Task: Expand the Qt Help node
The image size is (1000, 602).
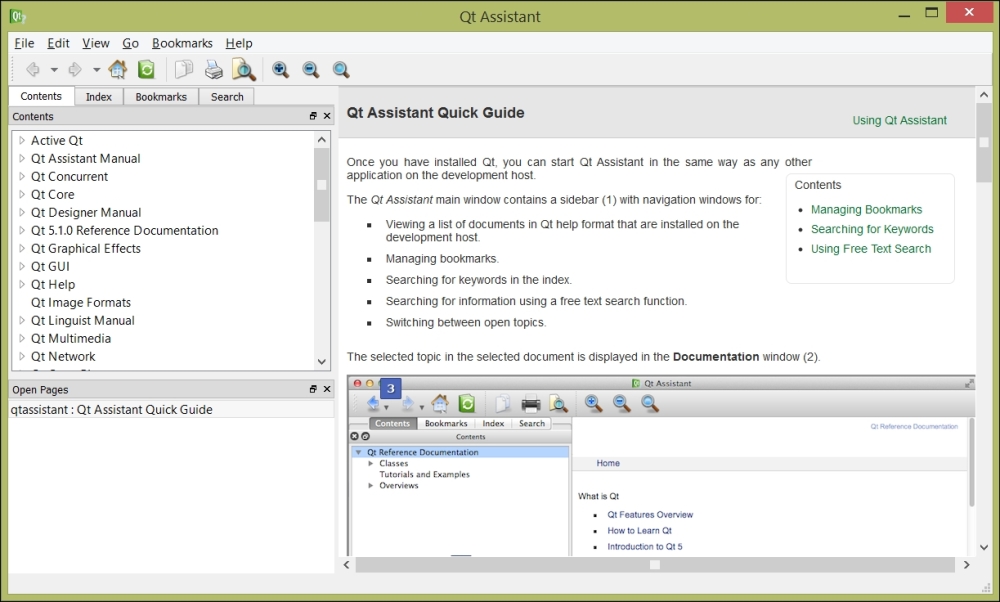Action: [22, 284]
